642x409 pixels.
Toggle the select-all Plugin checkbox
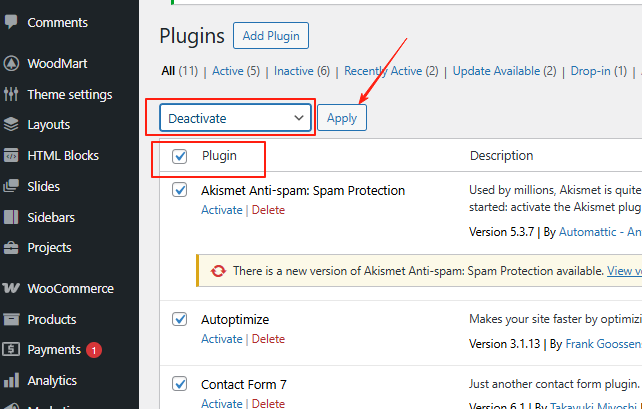180,156
